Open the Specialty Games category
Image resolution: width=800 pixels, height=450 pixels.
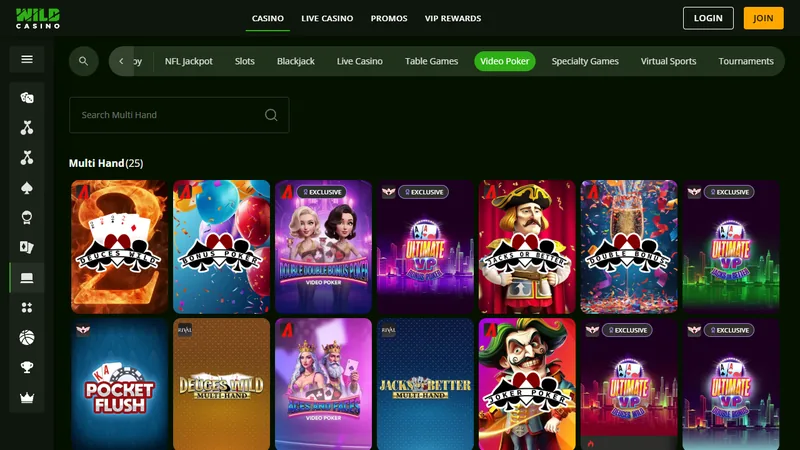pos(585,61)
